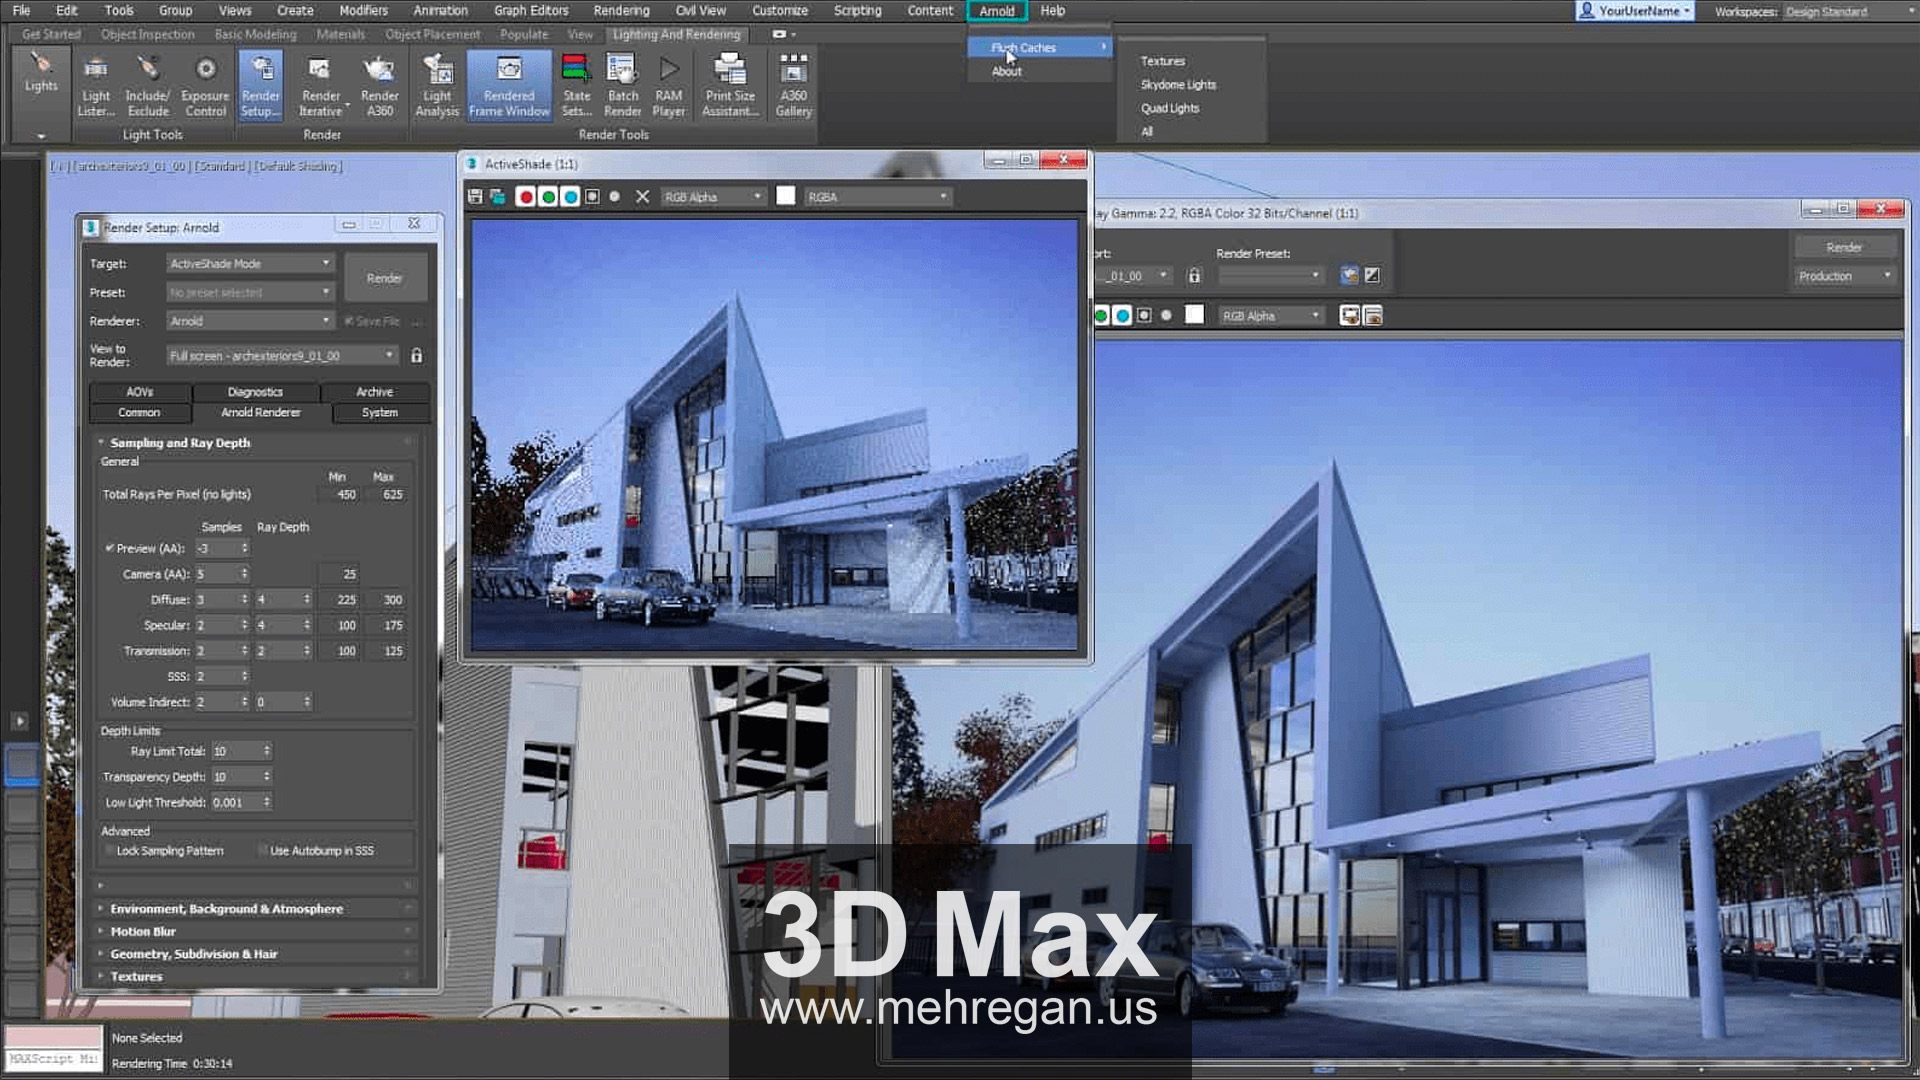Click Render button in Rendered Frame Window
Viewport: 1920px width, 1080px height.
pyautogui.click(x=1844, y=247)
